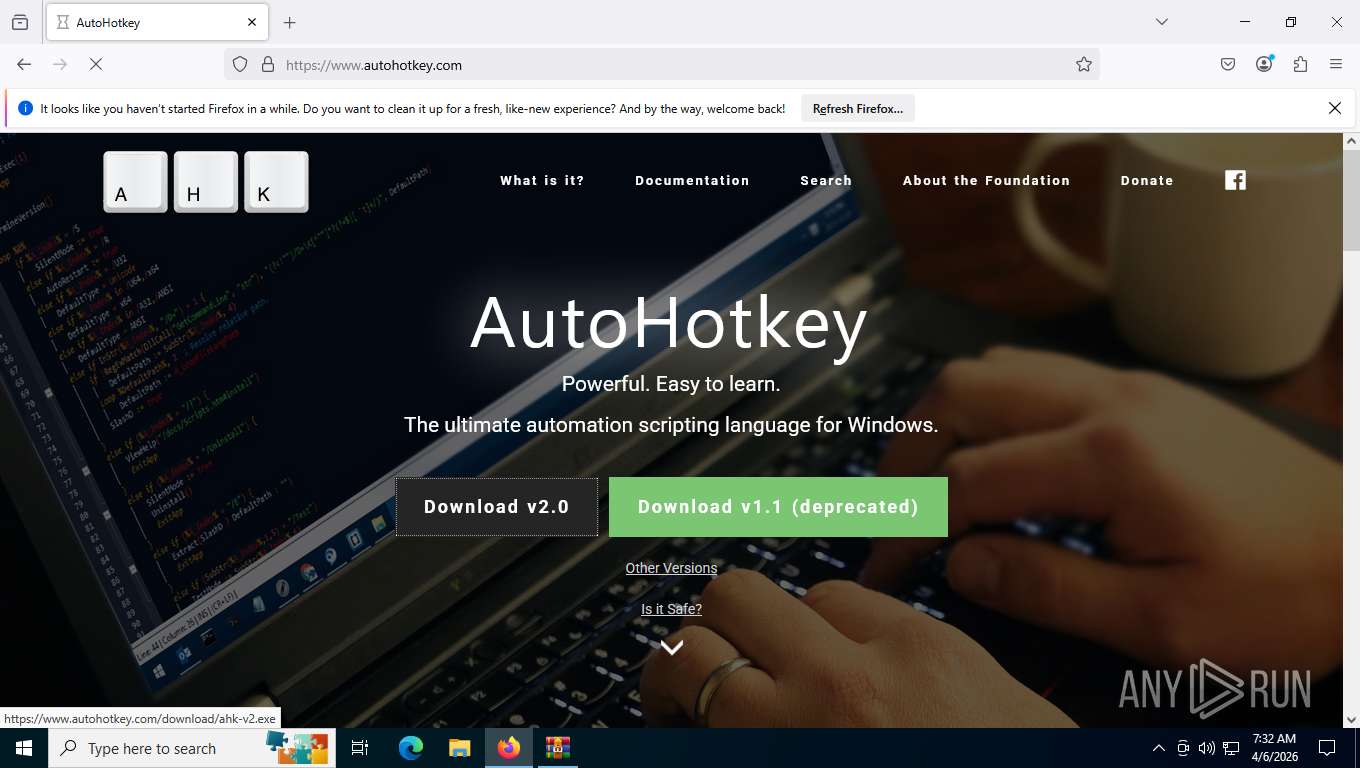
Task: Launch Microsoft Edge from the taskbar
Action: coord(411,748)
